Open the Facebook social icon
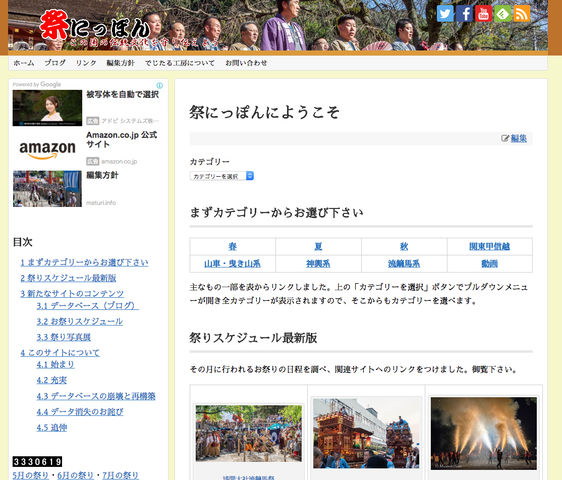Viewport: 562px width, 480px height. click(465, 14)
